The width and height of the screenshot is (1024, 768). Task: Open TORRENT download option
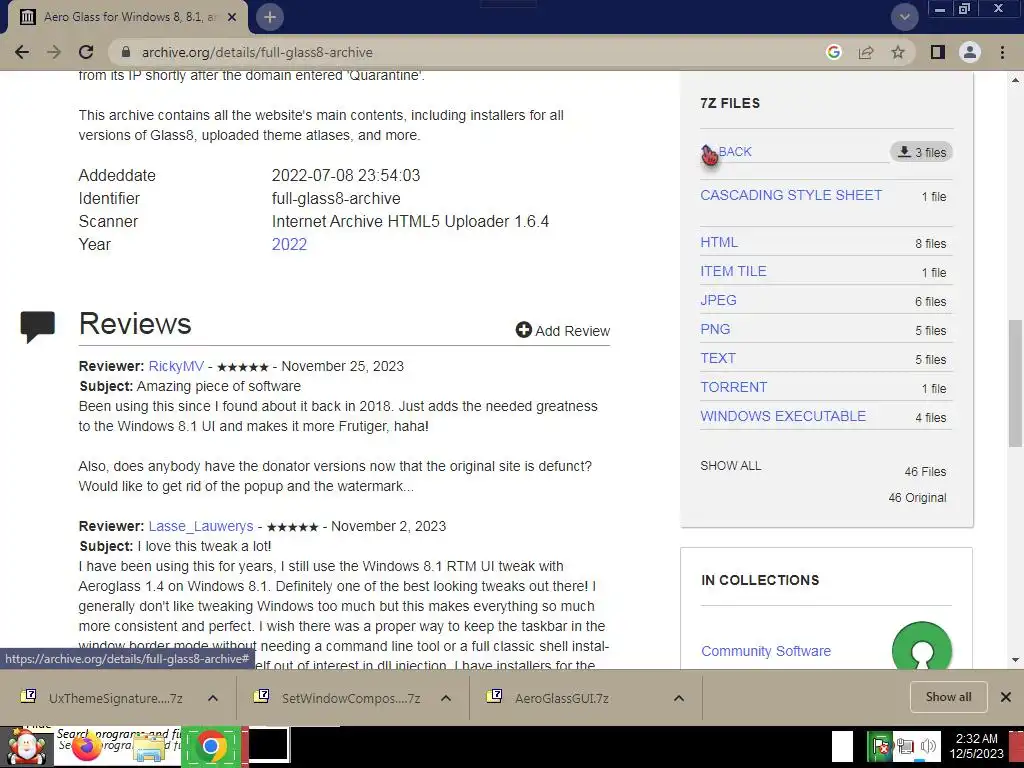click(733, 387)
